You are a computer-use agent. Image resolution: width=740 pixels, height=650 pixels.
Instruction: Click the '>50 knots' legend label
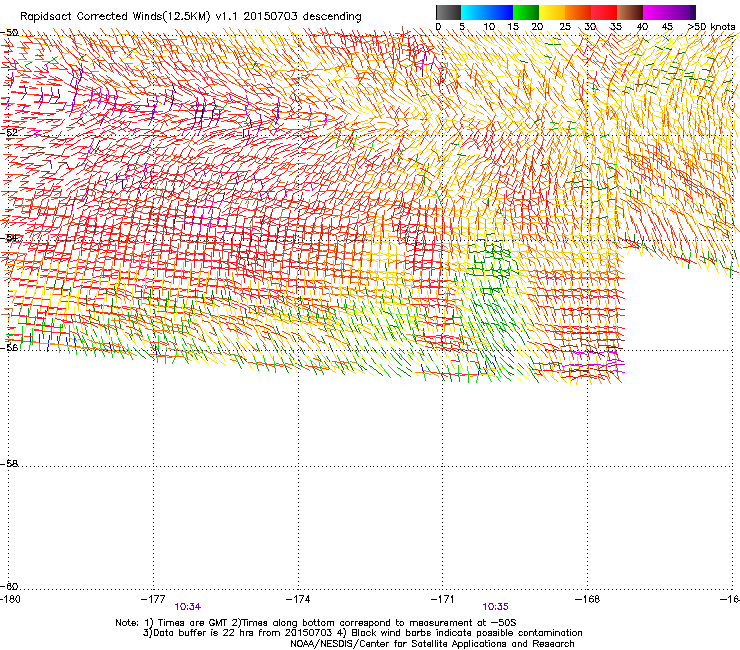(x=711, y=27)
